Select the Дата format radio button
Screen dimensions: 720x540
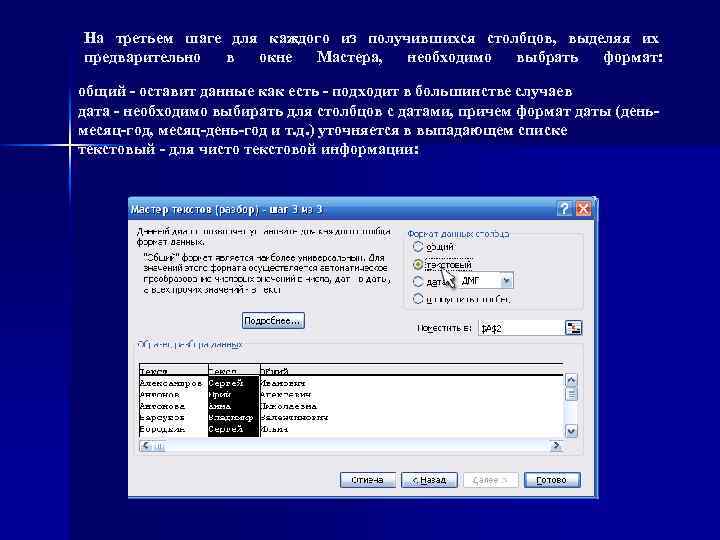(x=417, y=281)
